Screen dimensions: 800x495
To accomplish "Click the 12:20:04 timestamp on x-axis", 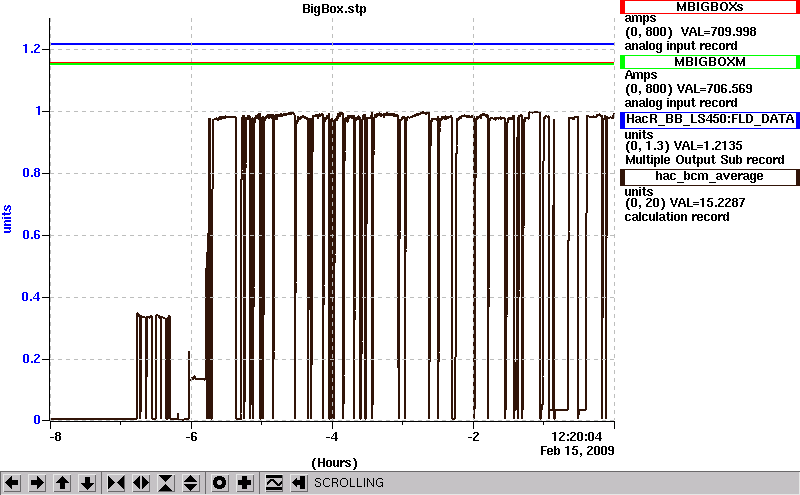I will [x=577, y=437].
